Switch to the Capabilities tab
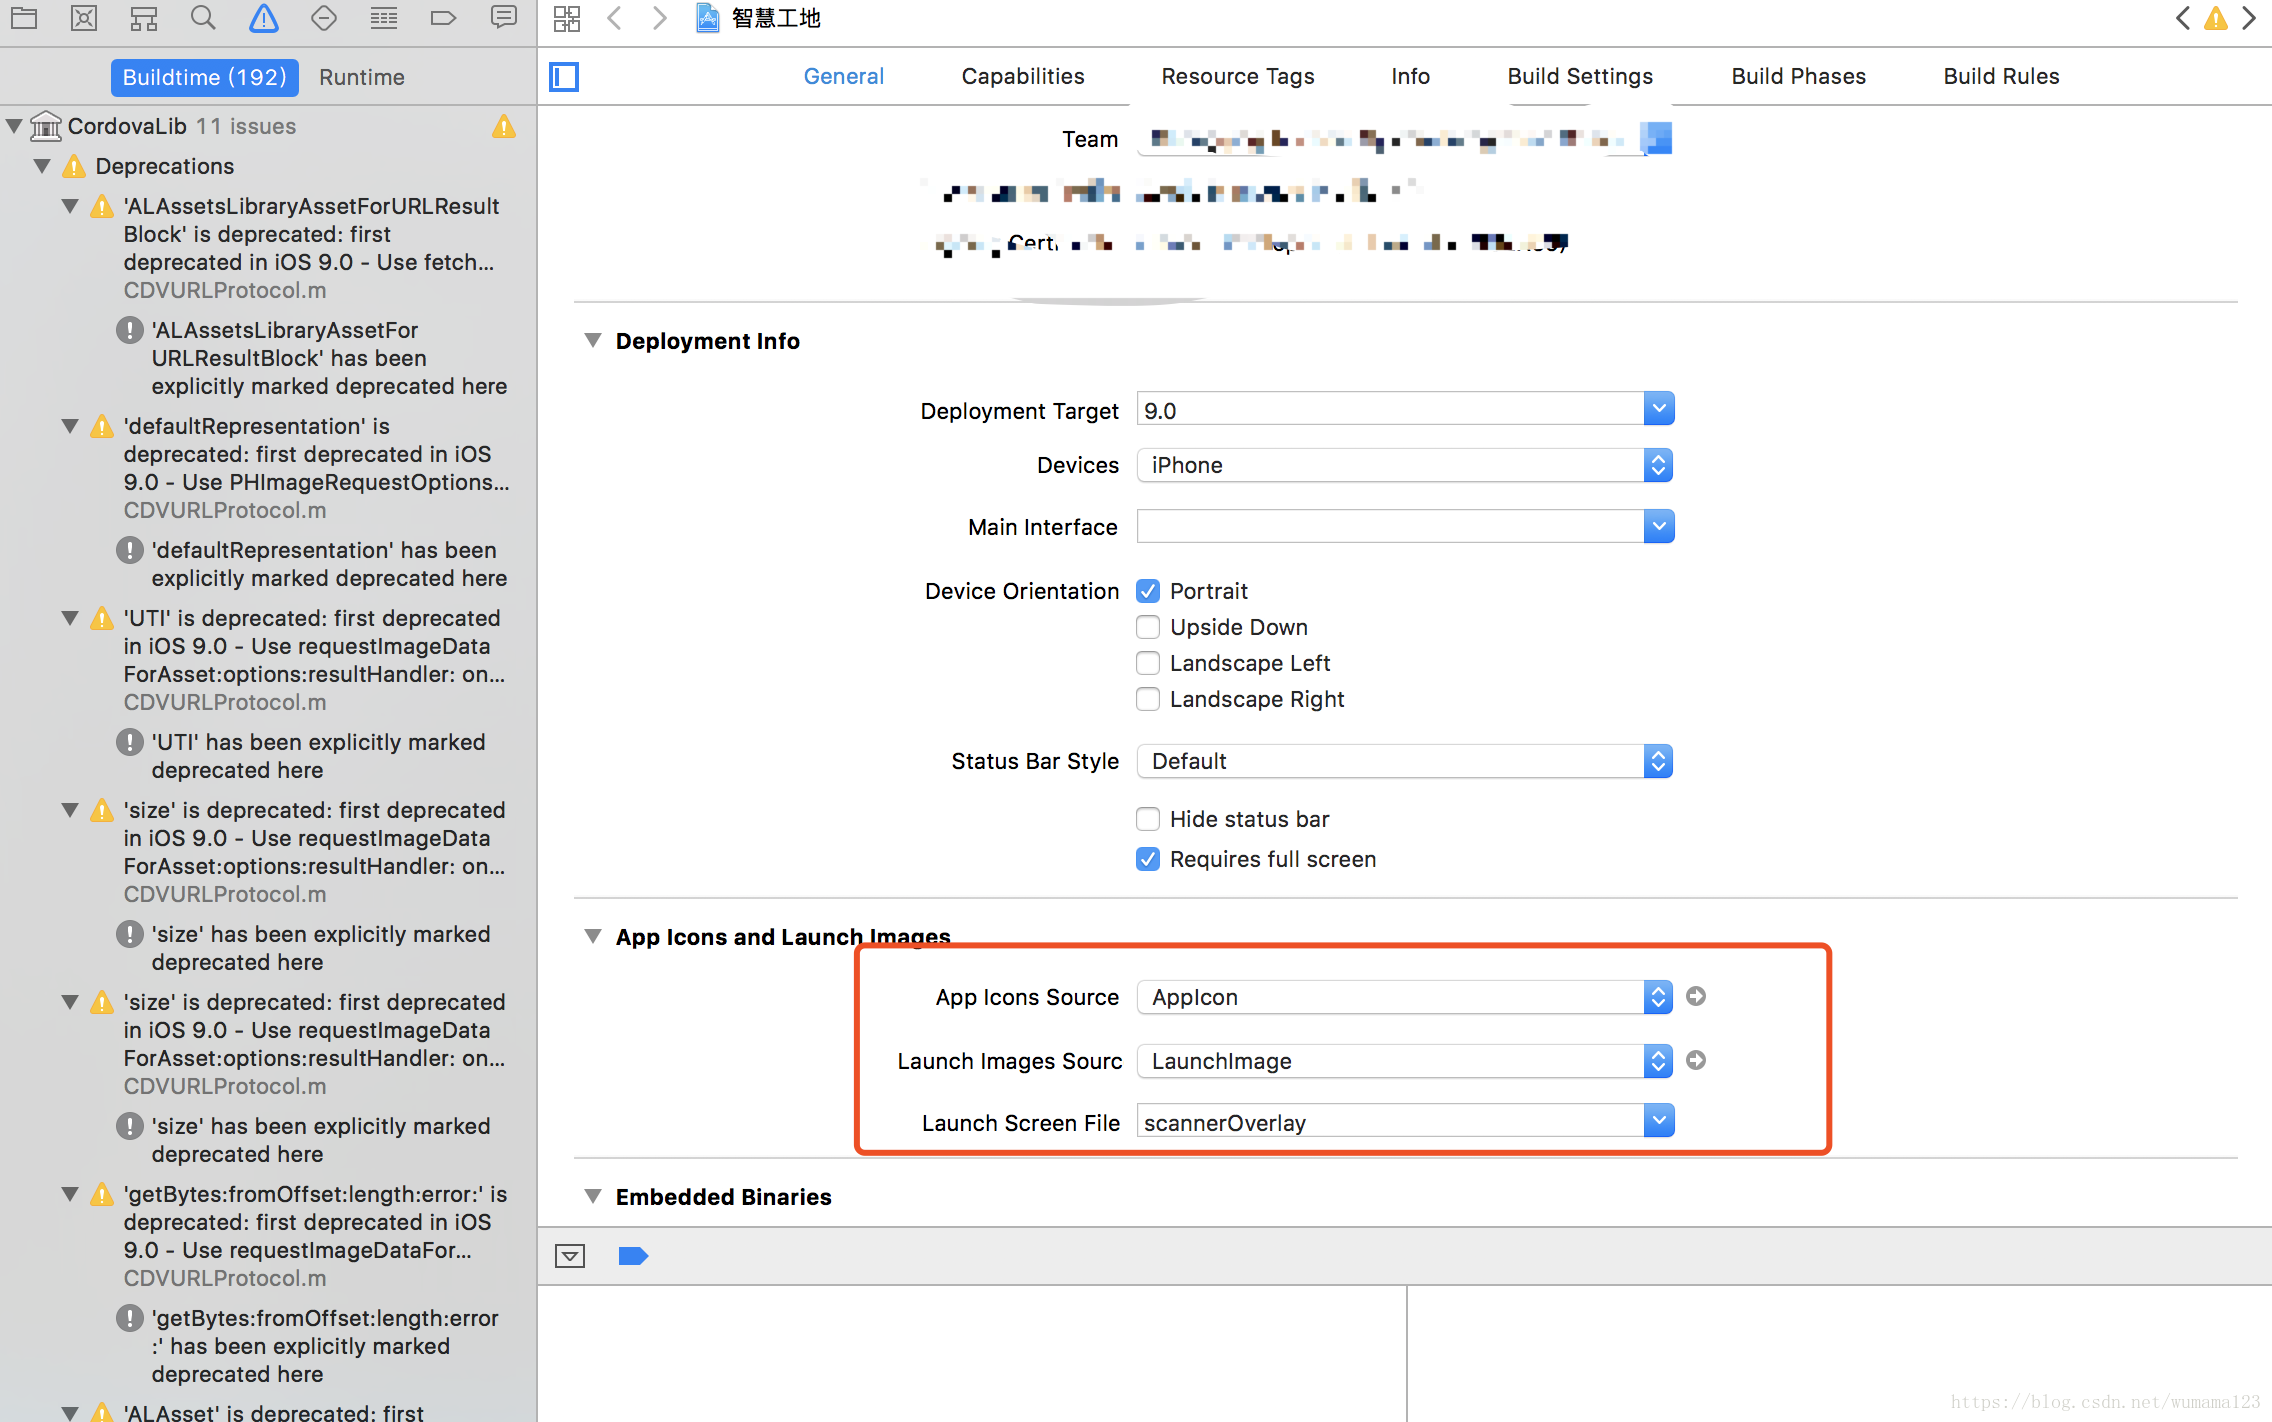The width and height of the screenshot is (2272, 1422). pyautogui.click(x=1021, y=75)
